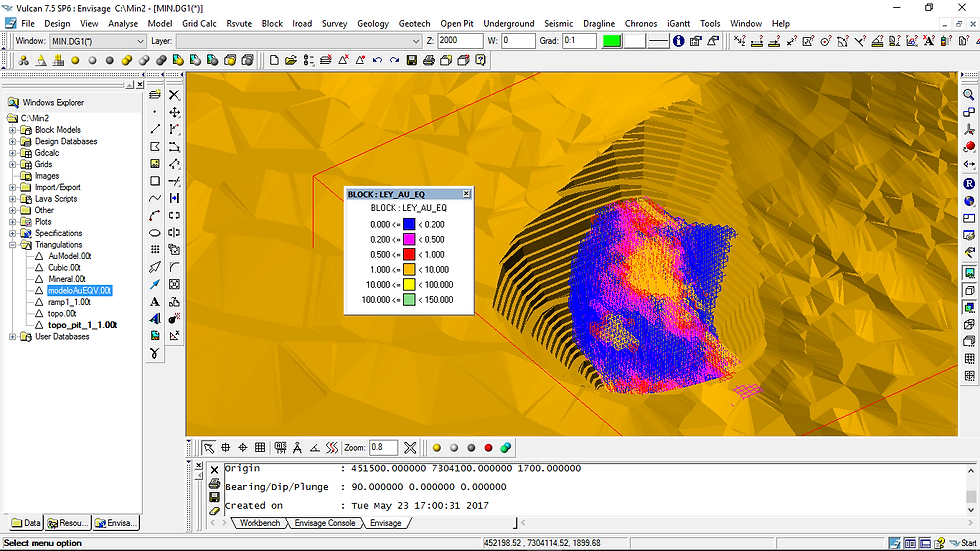Click the triple spheres icon in top toolbar
The height and width of the screenshot is (551, 980).
tap(24, 61)
